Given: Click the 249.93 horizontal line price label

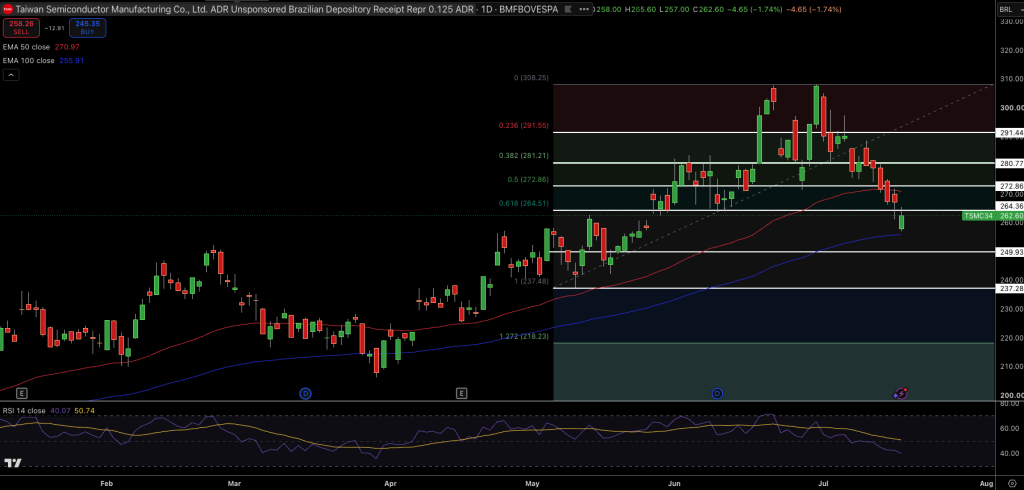Looking at the screenshot, I should [x=1009, y=252].
